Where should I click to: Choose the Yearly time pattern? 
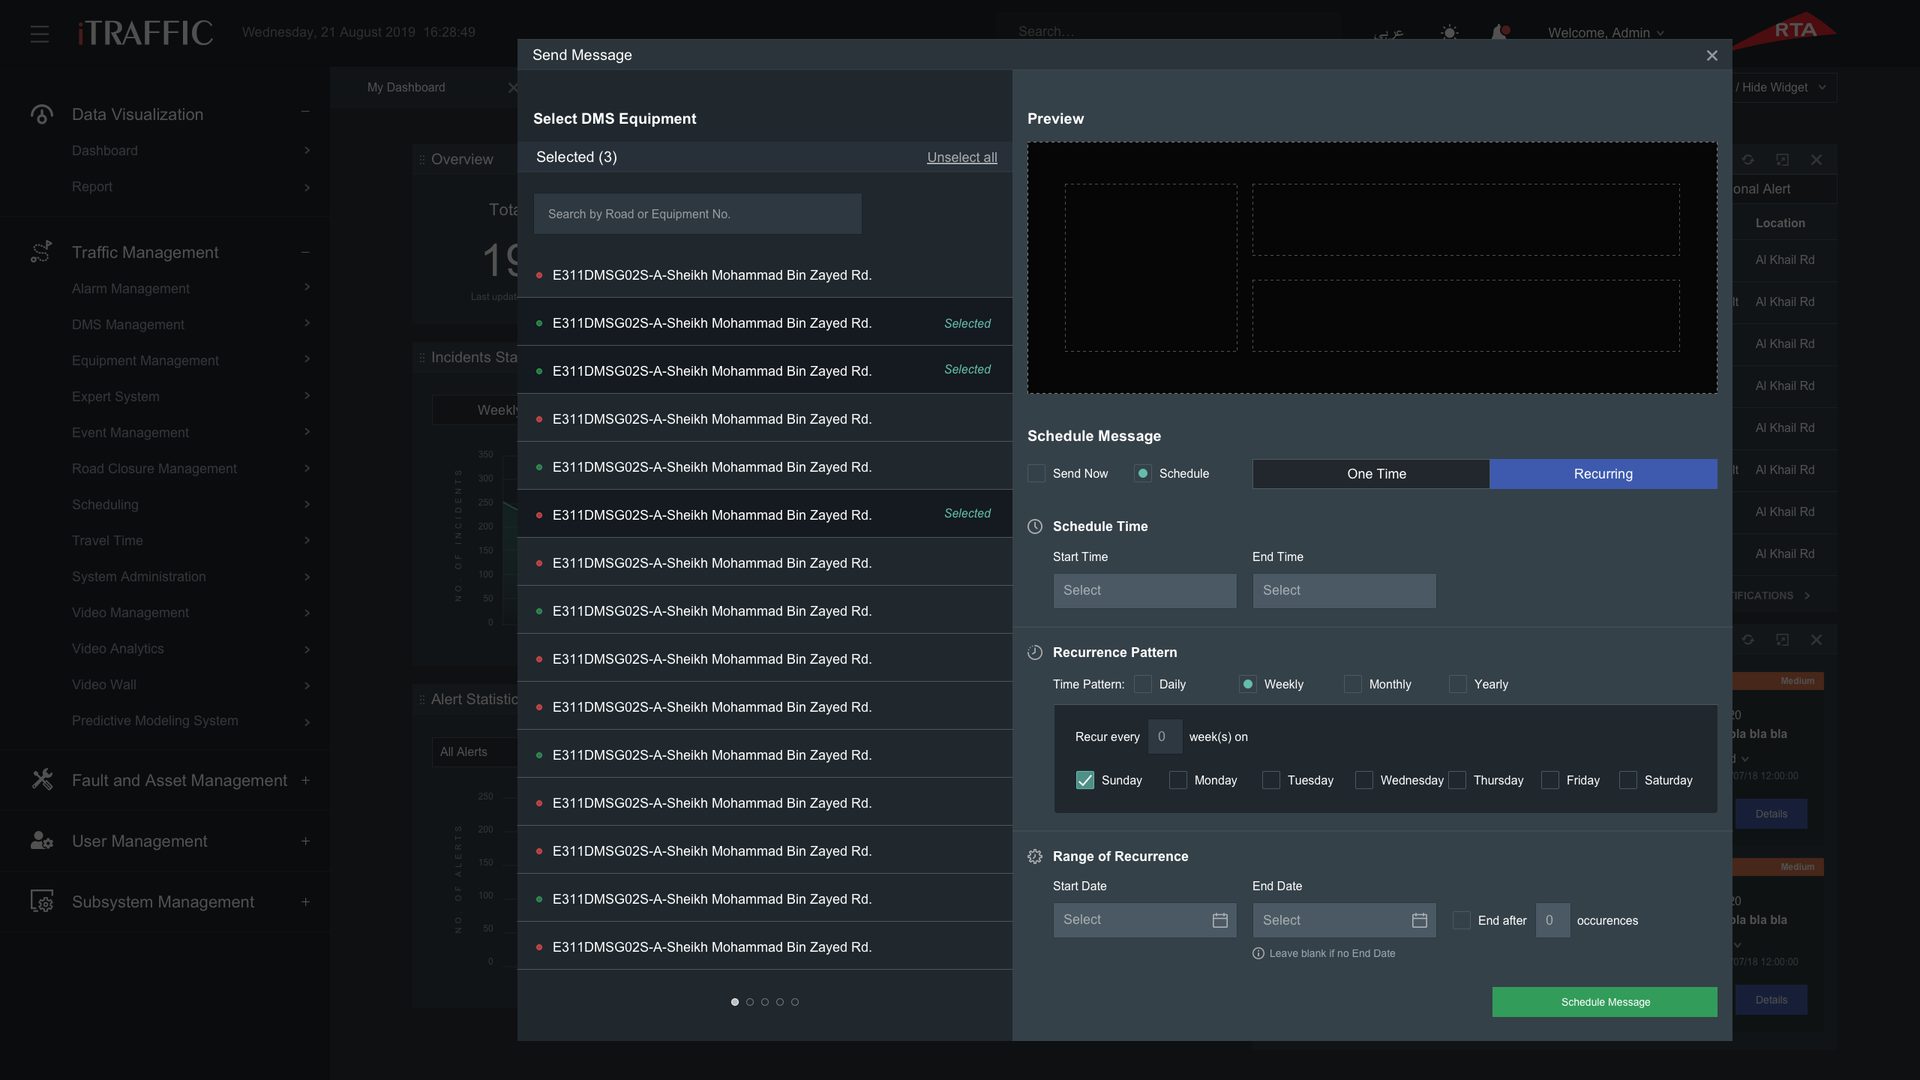[x=1458, y=684]
